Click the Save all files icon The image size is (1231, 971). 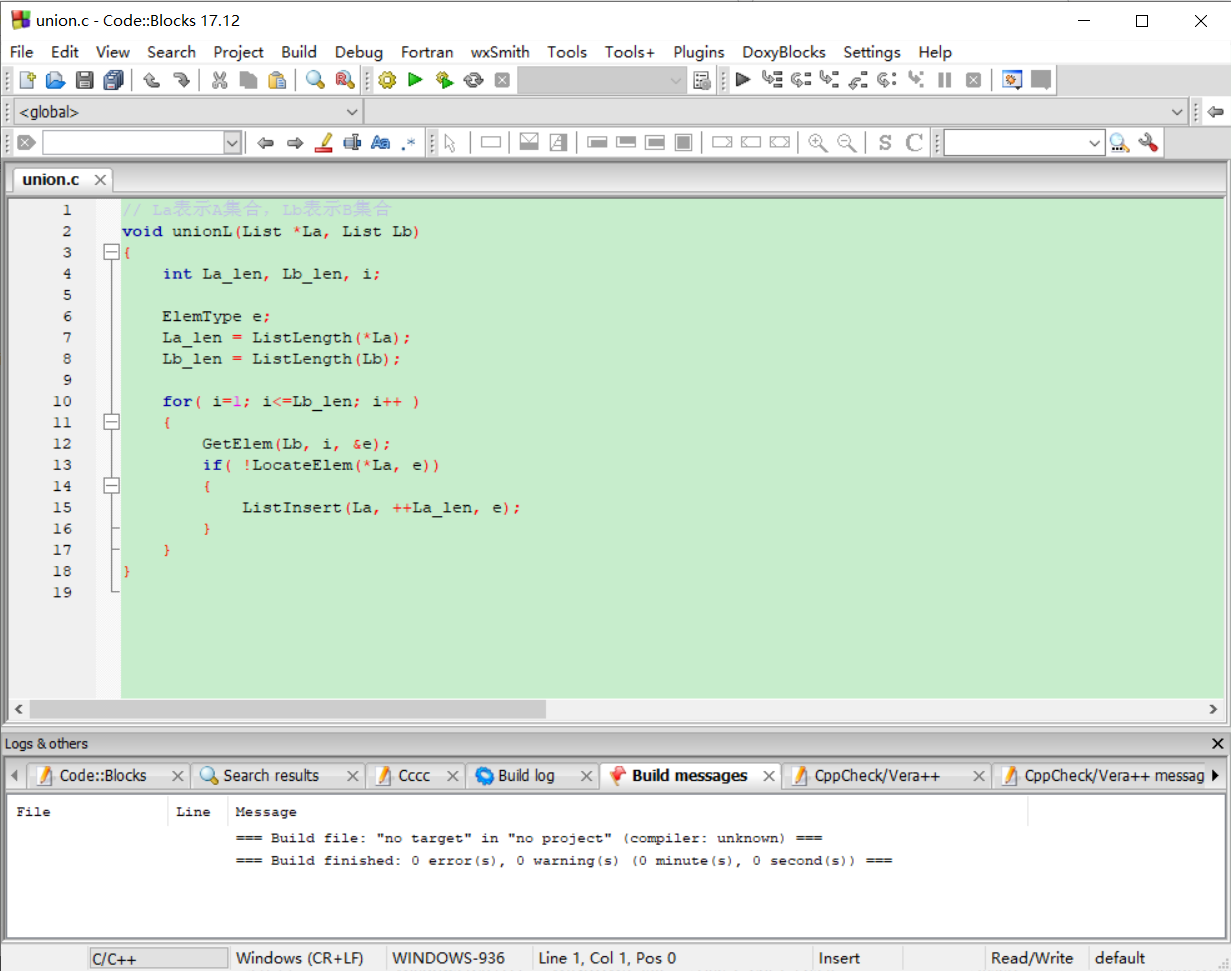[x=114, y=80]
